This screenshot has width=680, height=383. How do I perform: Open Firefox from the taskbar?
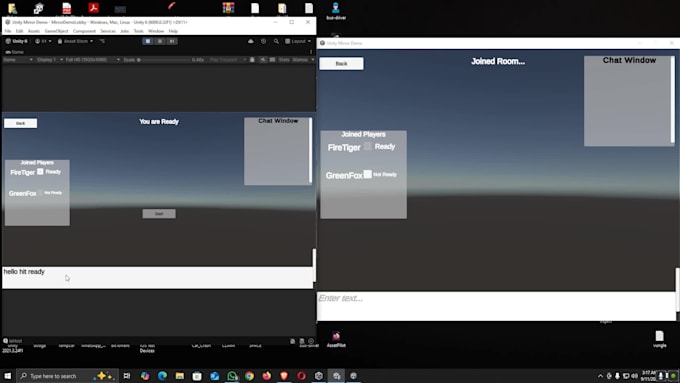click(x=267, y=376)
